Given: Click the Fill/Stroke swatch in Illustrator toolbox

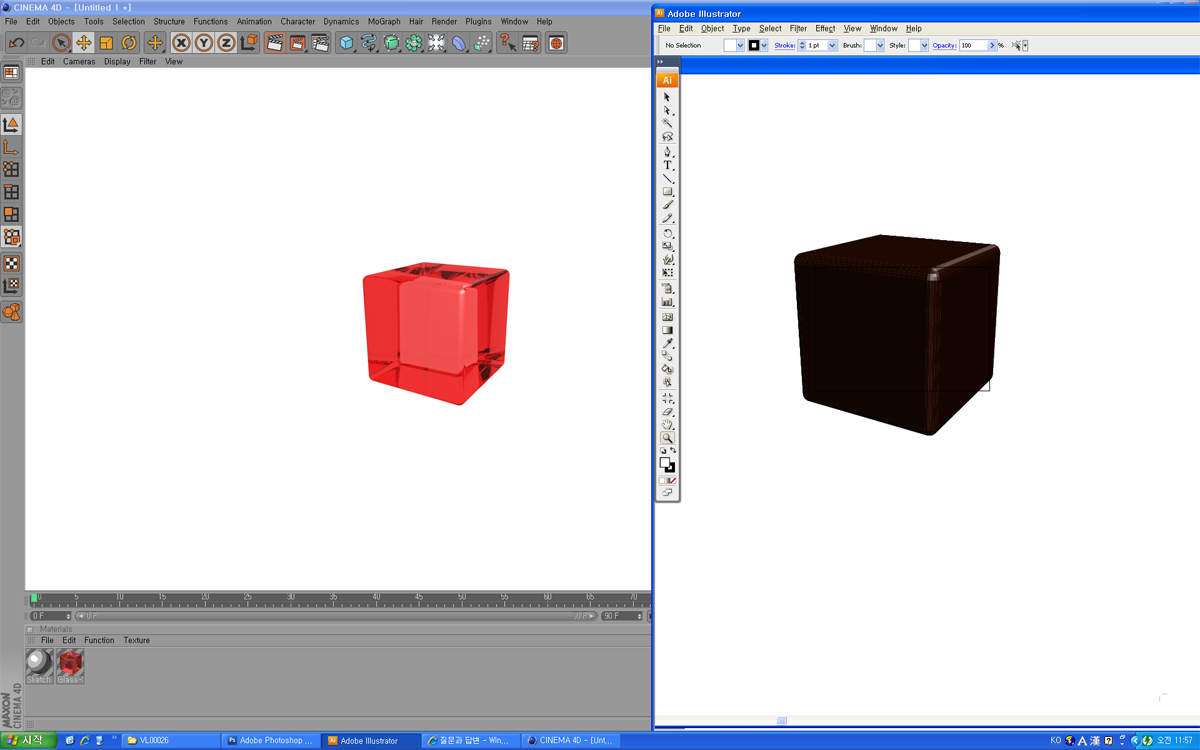Looking at the screenshot, I should [667, 465].
